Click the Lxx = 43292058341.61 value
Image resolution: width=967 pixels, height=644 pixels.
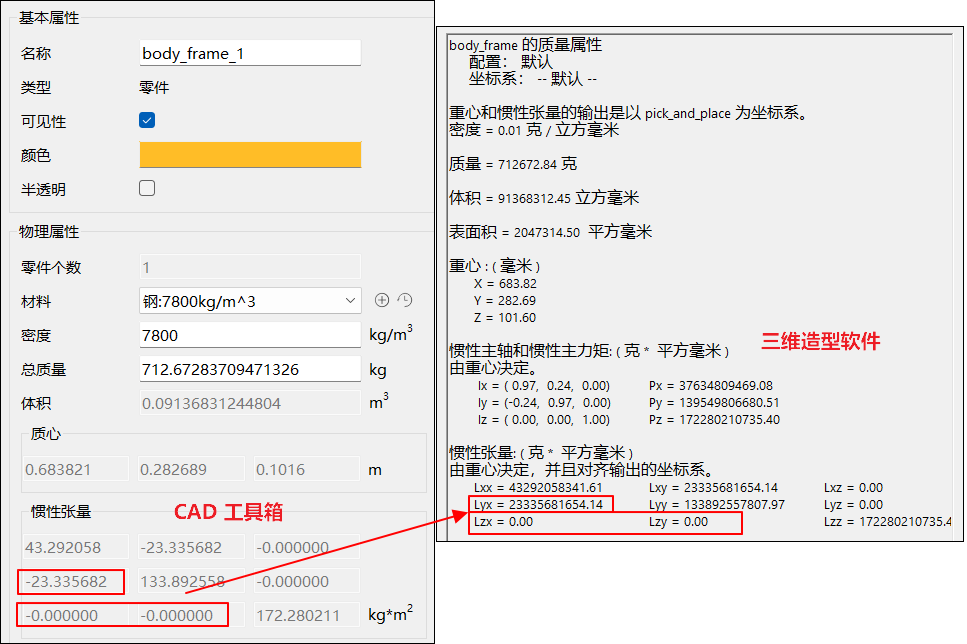pyautogui.click(x=538, y=487)
